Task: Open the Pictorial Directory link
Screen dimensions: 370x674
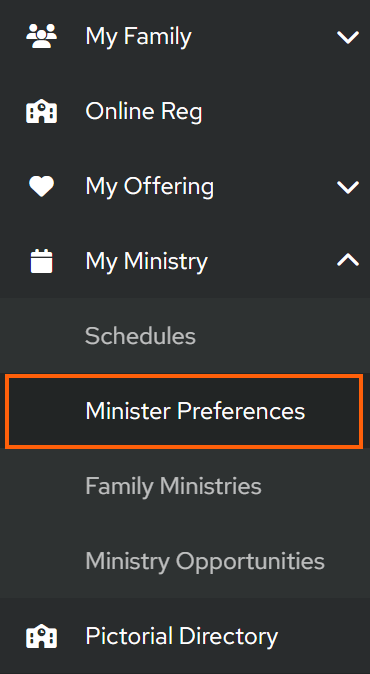Action: point(181,637)
